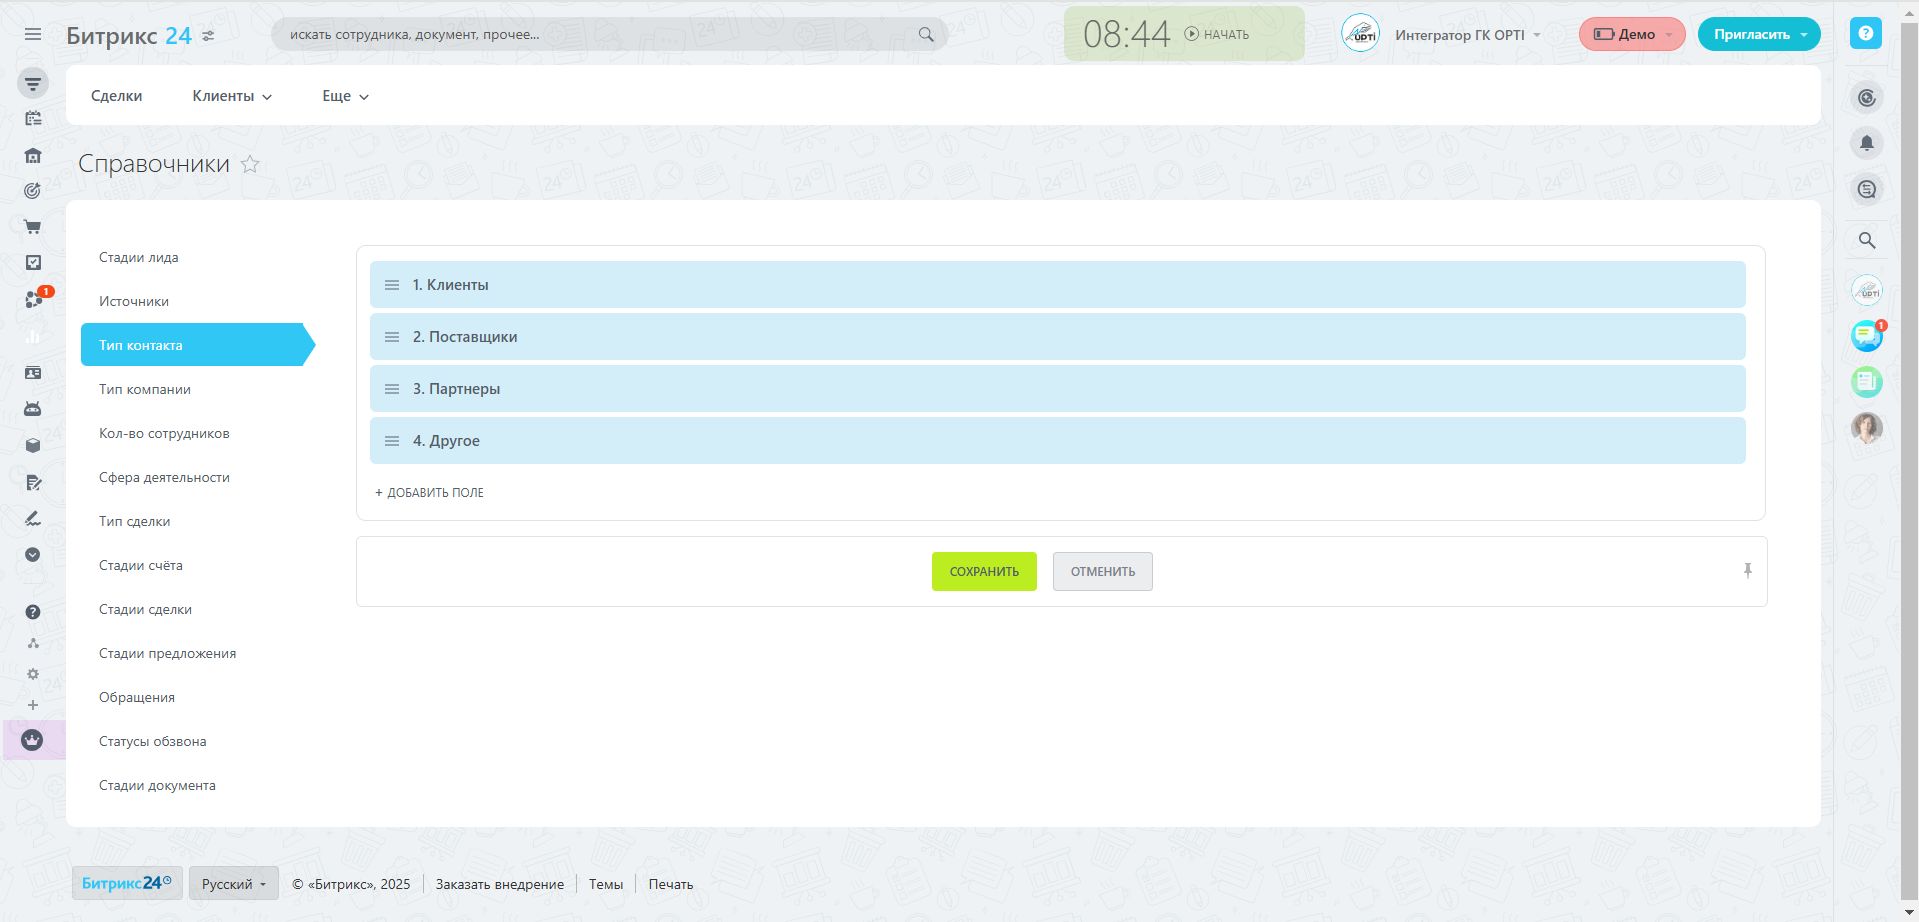Click the crown icon in left sidebar
Image resolution: width=1919 pixels, height=922 pixels.
[x=33, y=741]
